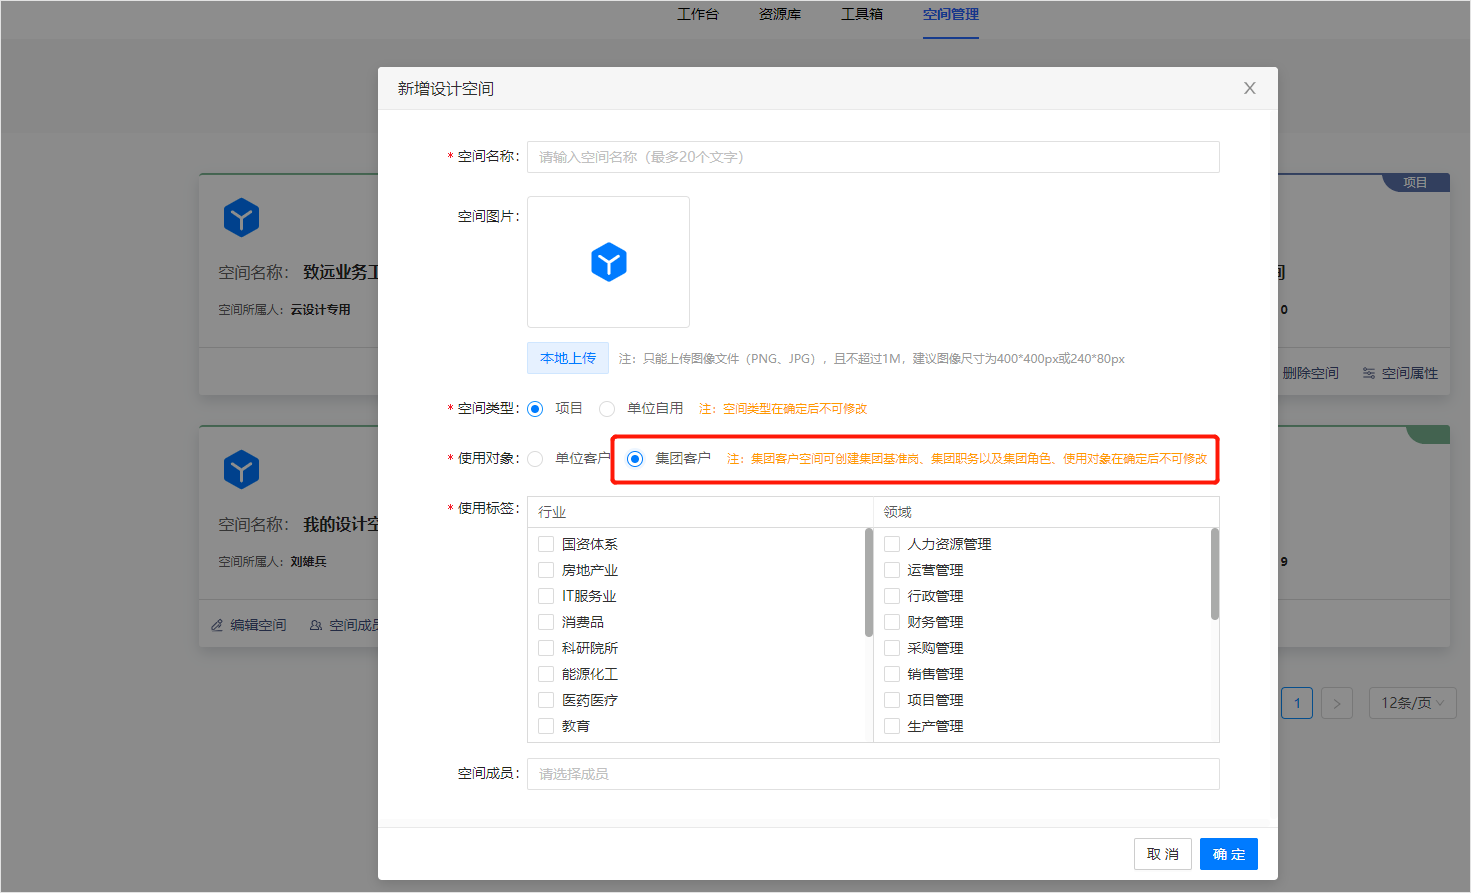Viewport: 1471px width, 893px height.
Task: Open the 工具箱 tab
Action: click(862, 14)
